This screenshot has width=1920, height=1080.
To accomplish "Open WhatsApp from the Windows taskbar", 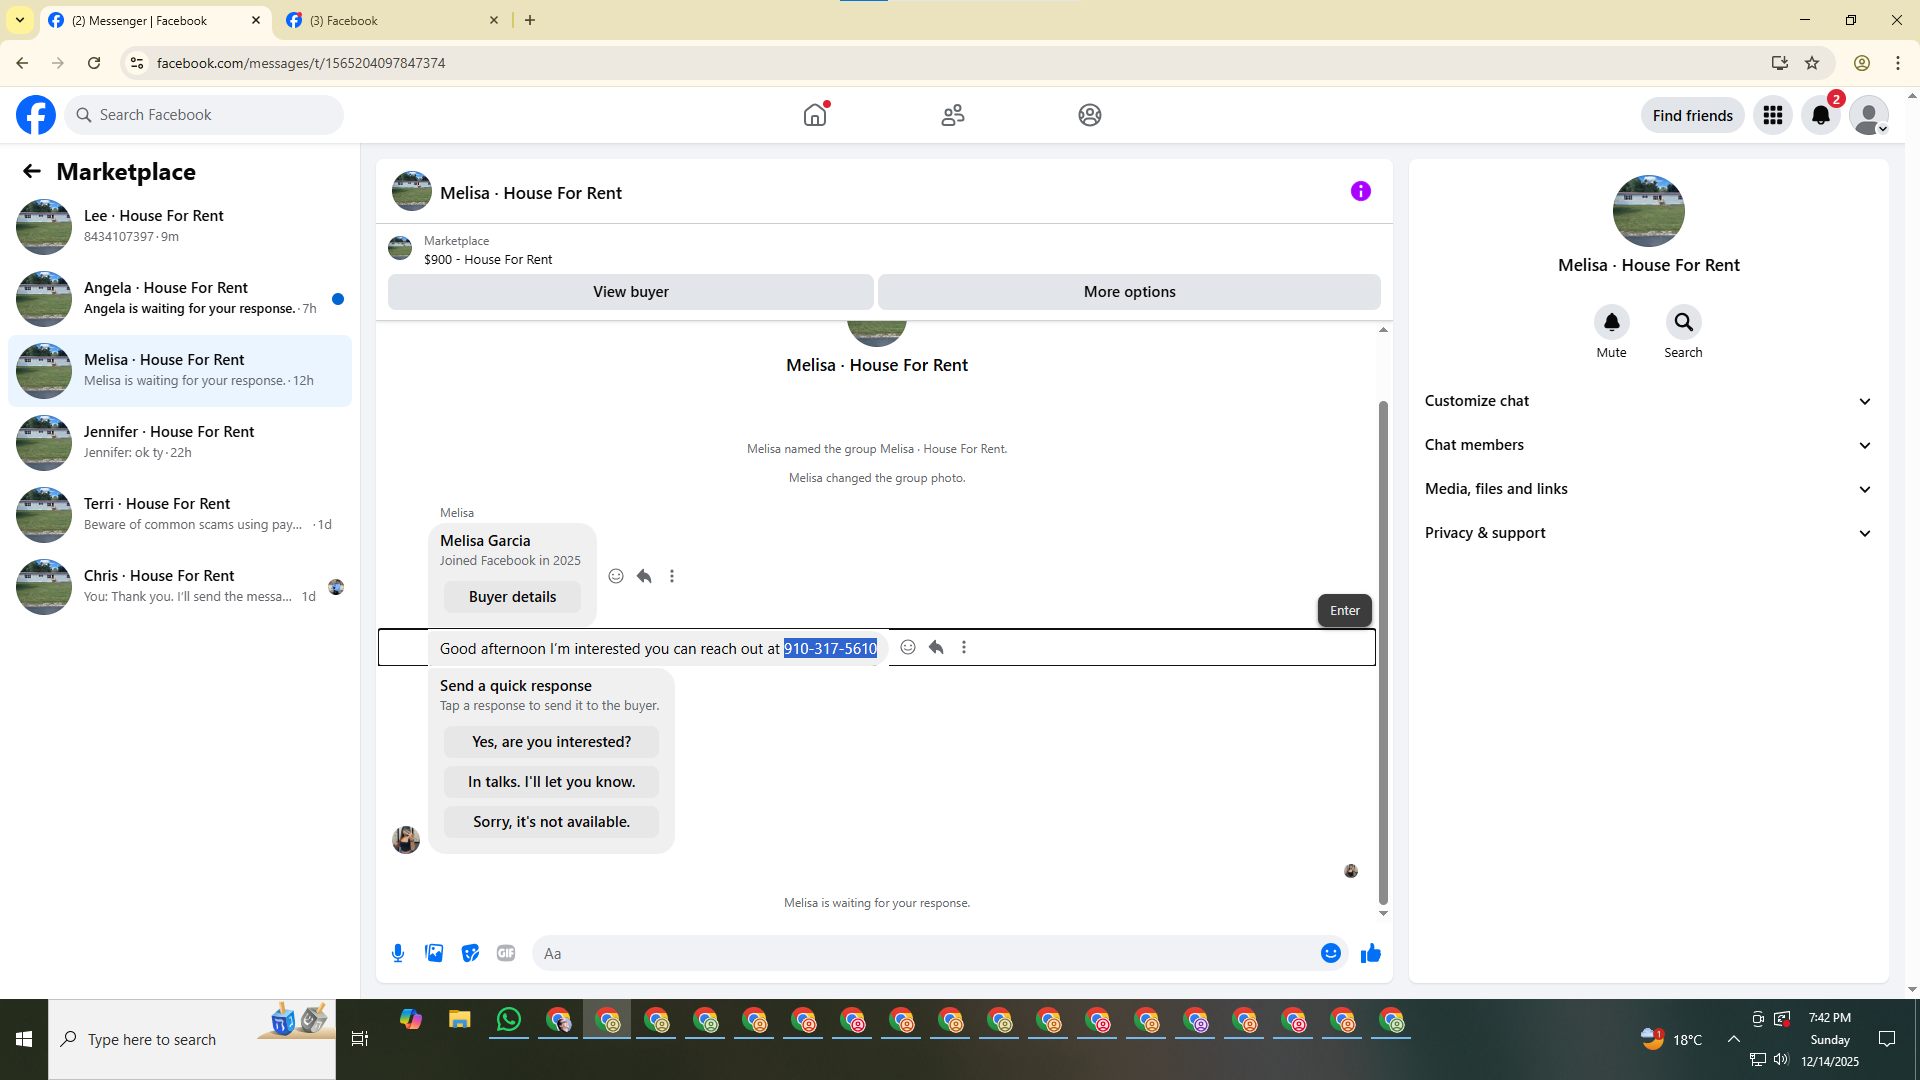I will 509,1020.
